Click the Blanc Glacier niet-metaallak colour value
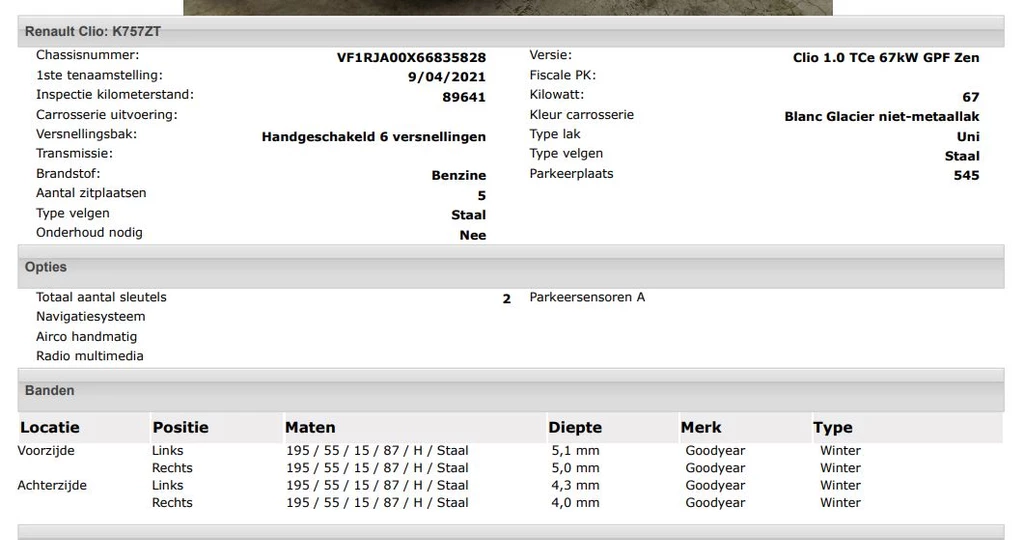The height and width of the screenshot is (540, 1024). coord(881,117)
